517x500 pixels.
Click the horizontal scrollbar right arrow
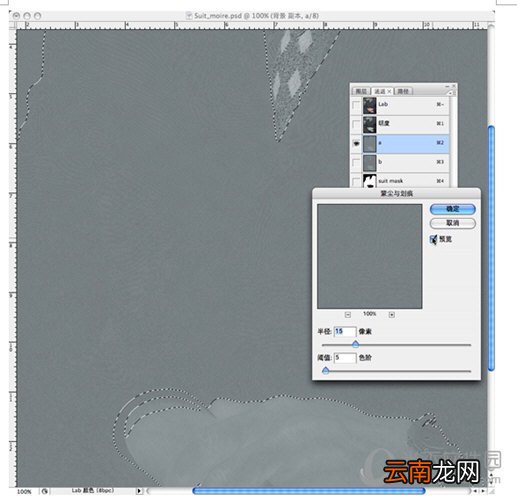(x=483, y=491)
